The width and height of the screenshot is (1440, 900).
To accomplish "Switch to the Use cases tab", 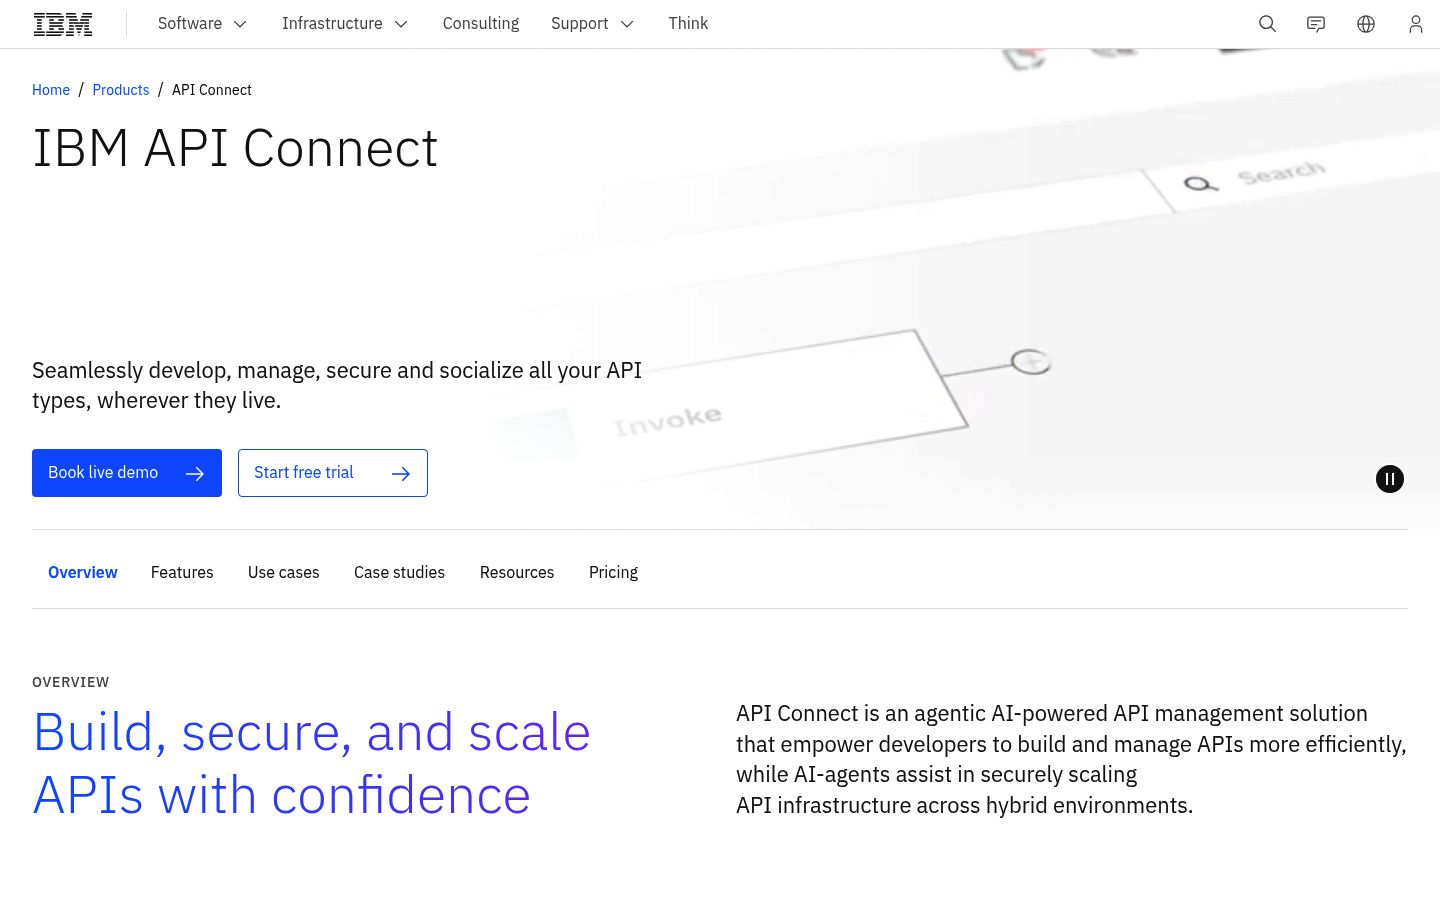I will pyautogui.click(x=284, y=572).
